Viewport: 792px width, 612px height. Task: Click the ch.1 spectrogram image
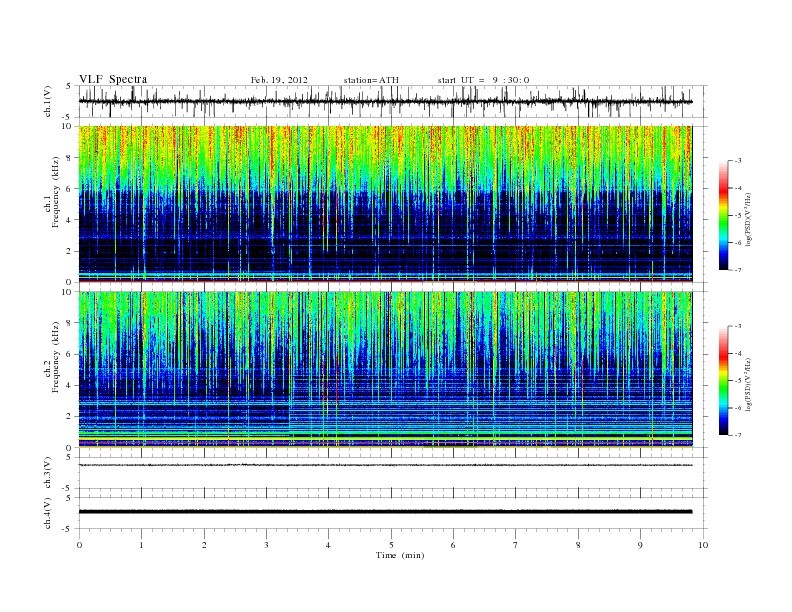click(x=385, y=203)
